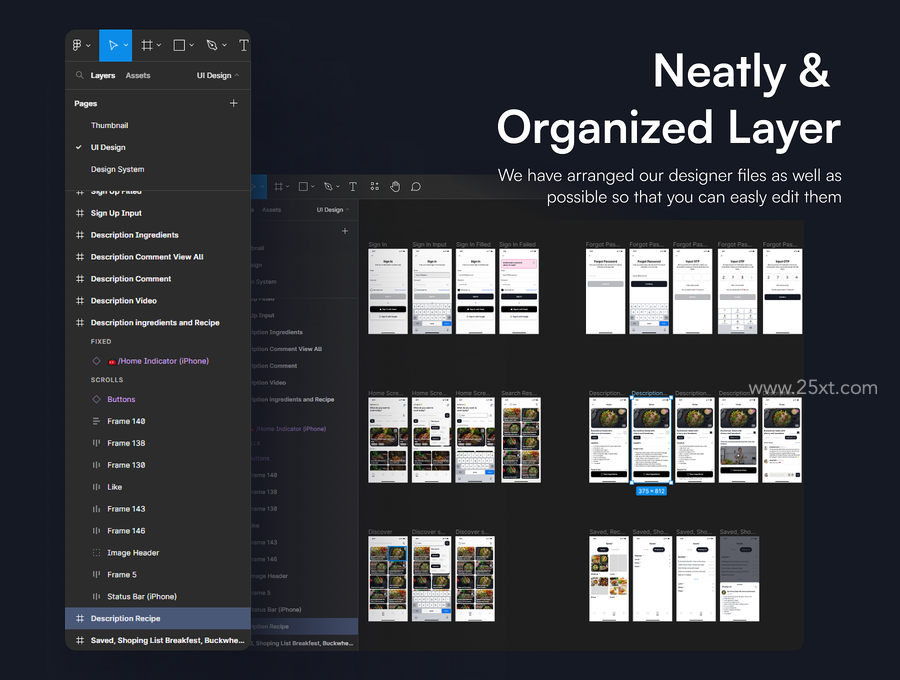Click the first Discover frame thumbnail on canvas
This screenshot has height=680, width=900.
click(388, 578)
